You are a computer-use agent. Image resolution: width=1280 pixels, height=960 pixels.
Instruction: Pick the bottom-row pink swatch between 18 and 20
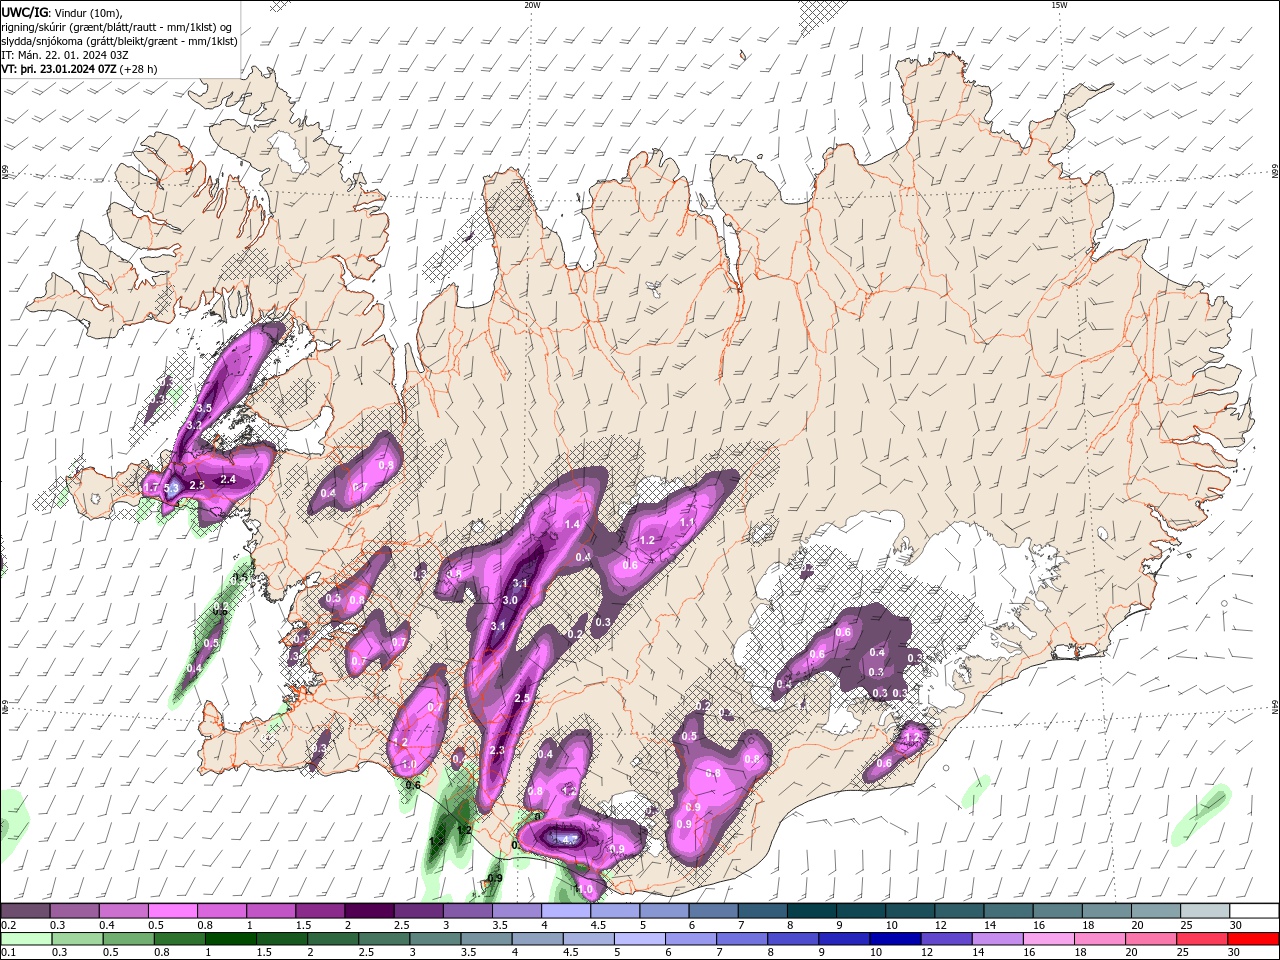[x=1100, y=939]
